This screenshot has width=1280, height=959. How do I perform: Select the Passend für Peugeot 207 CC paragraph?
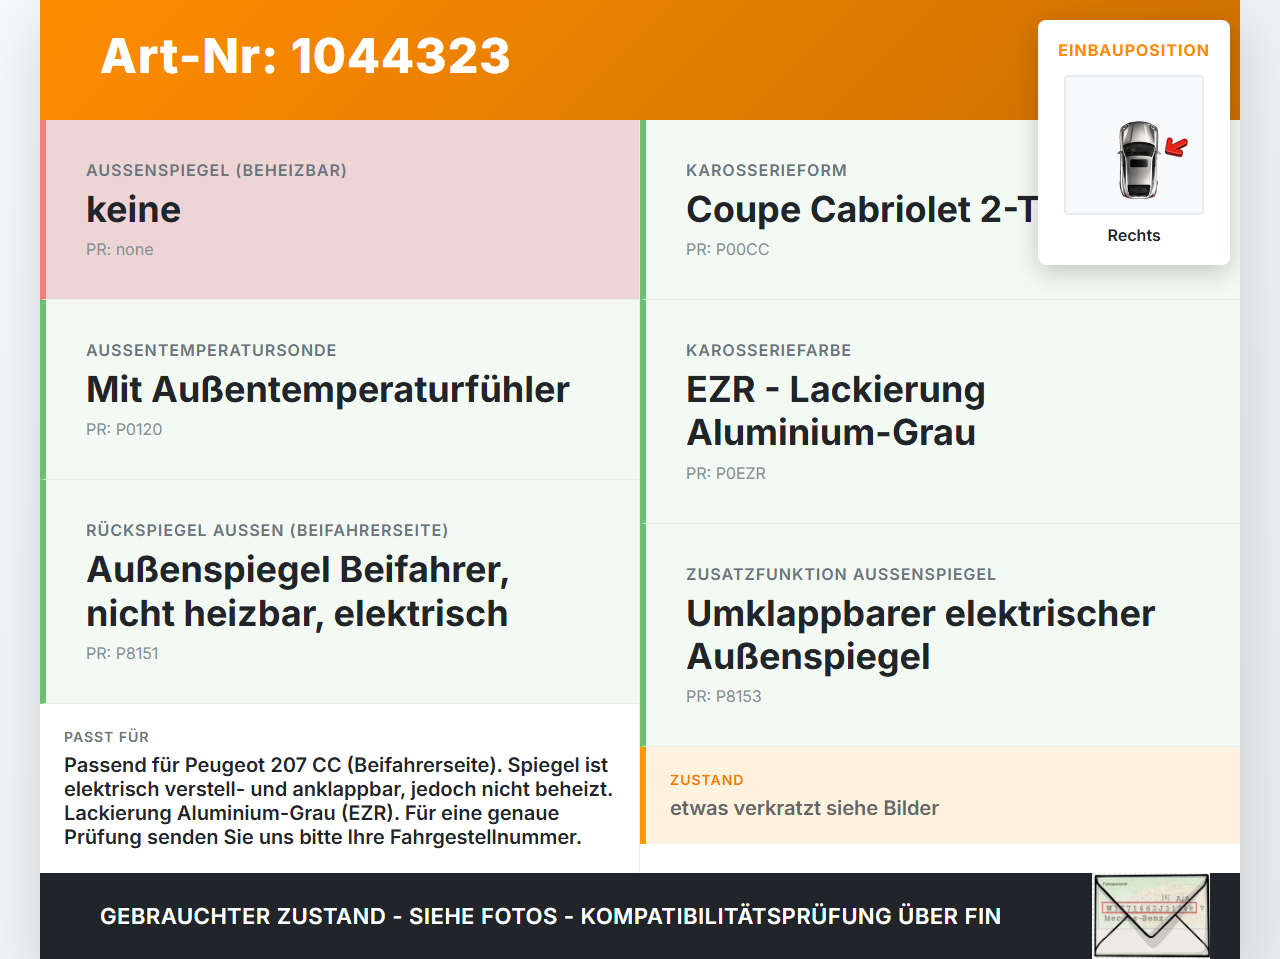tap(339, 801)
